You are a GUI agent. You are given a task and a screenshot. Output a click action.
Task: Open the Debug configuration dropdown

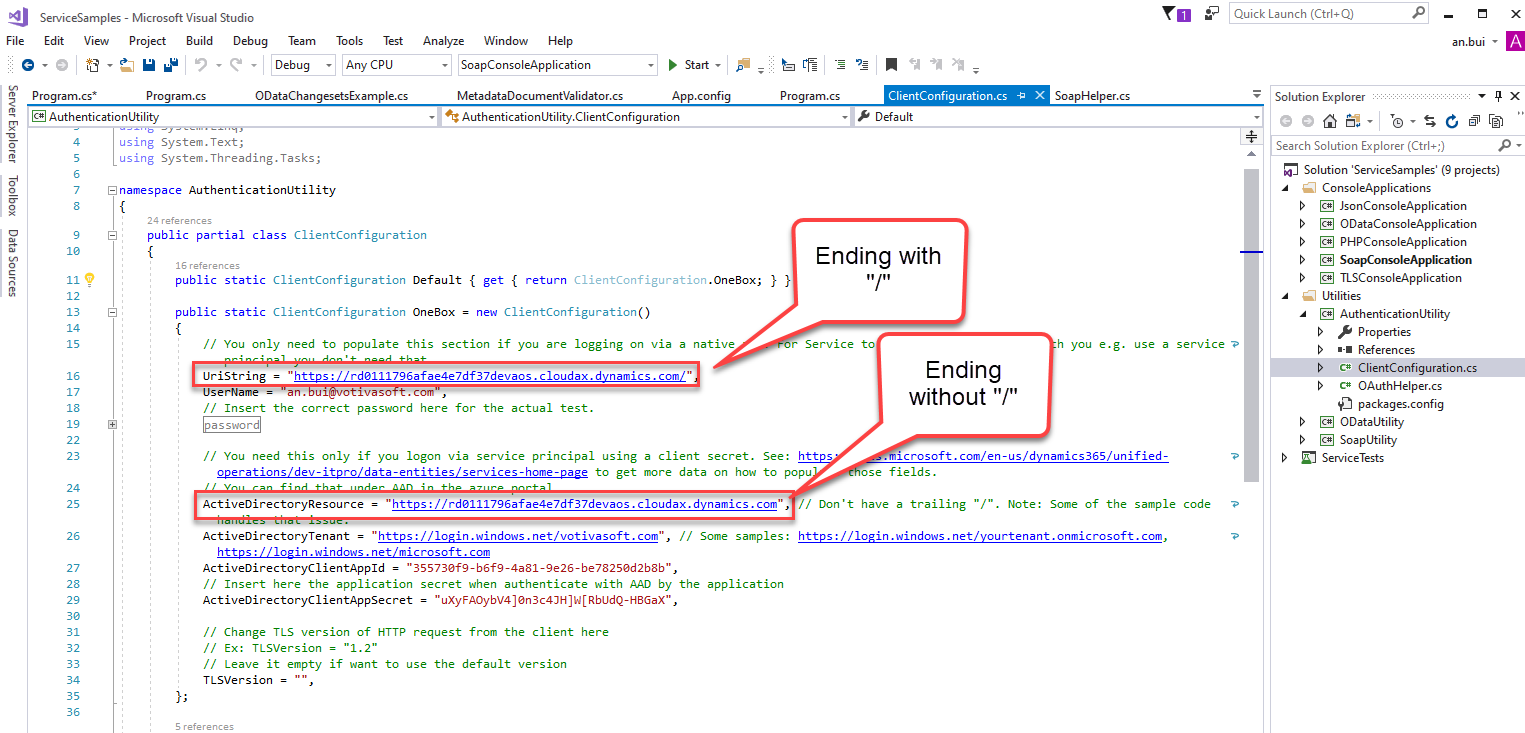click(304, 65)
